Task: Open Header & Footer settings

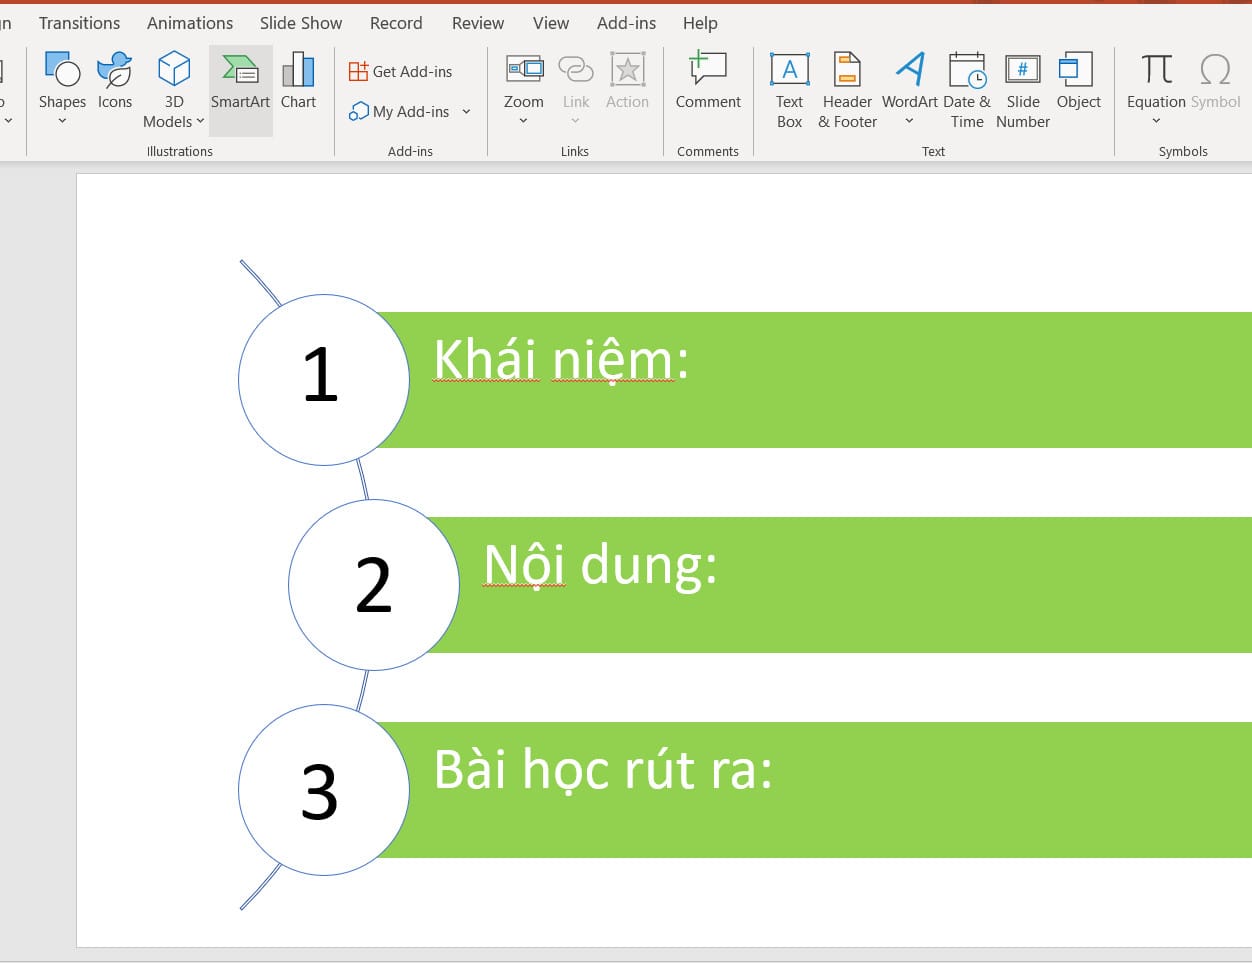Action: coord(847,88)
